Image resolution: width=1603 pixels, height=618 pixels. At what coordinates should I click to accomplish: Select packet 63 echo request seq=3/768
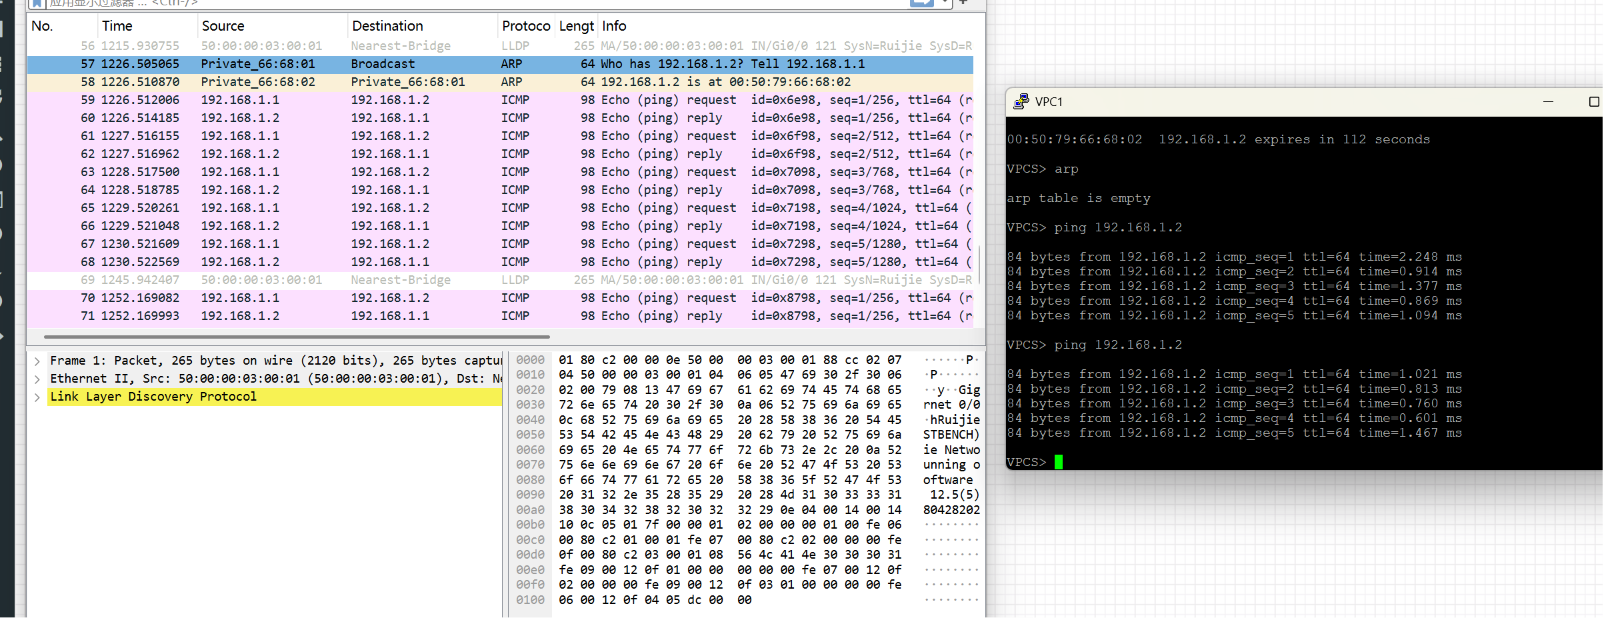coord(500,172)
